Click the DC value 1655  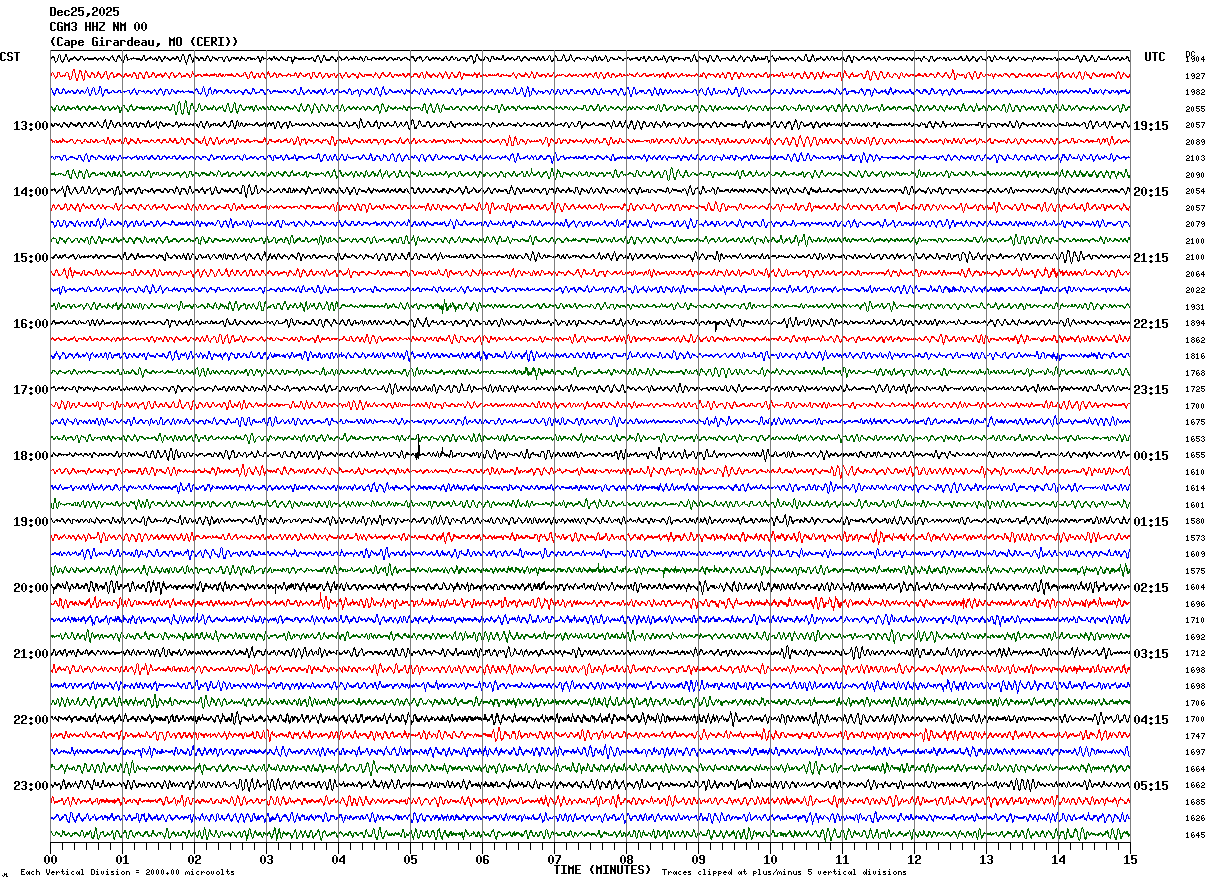click(1195, 455)
